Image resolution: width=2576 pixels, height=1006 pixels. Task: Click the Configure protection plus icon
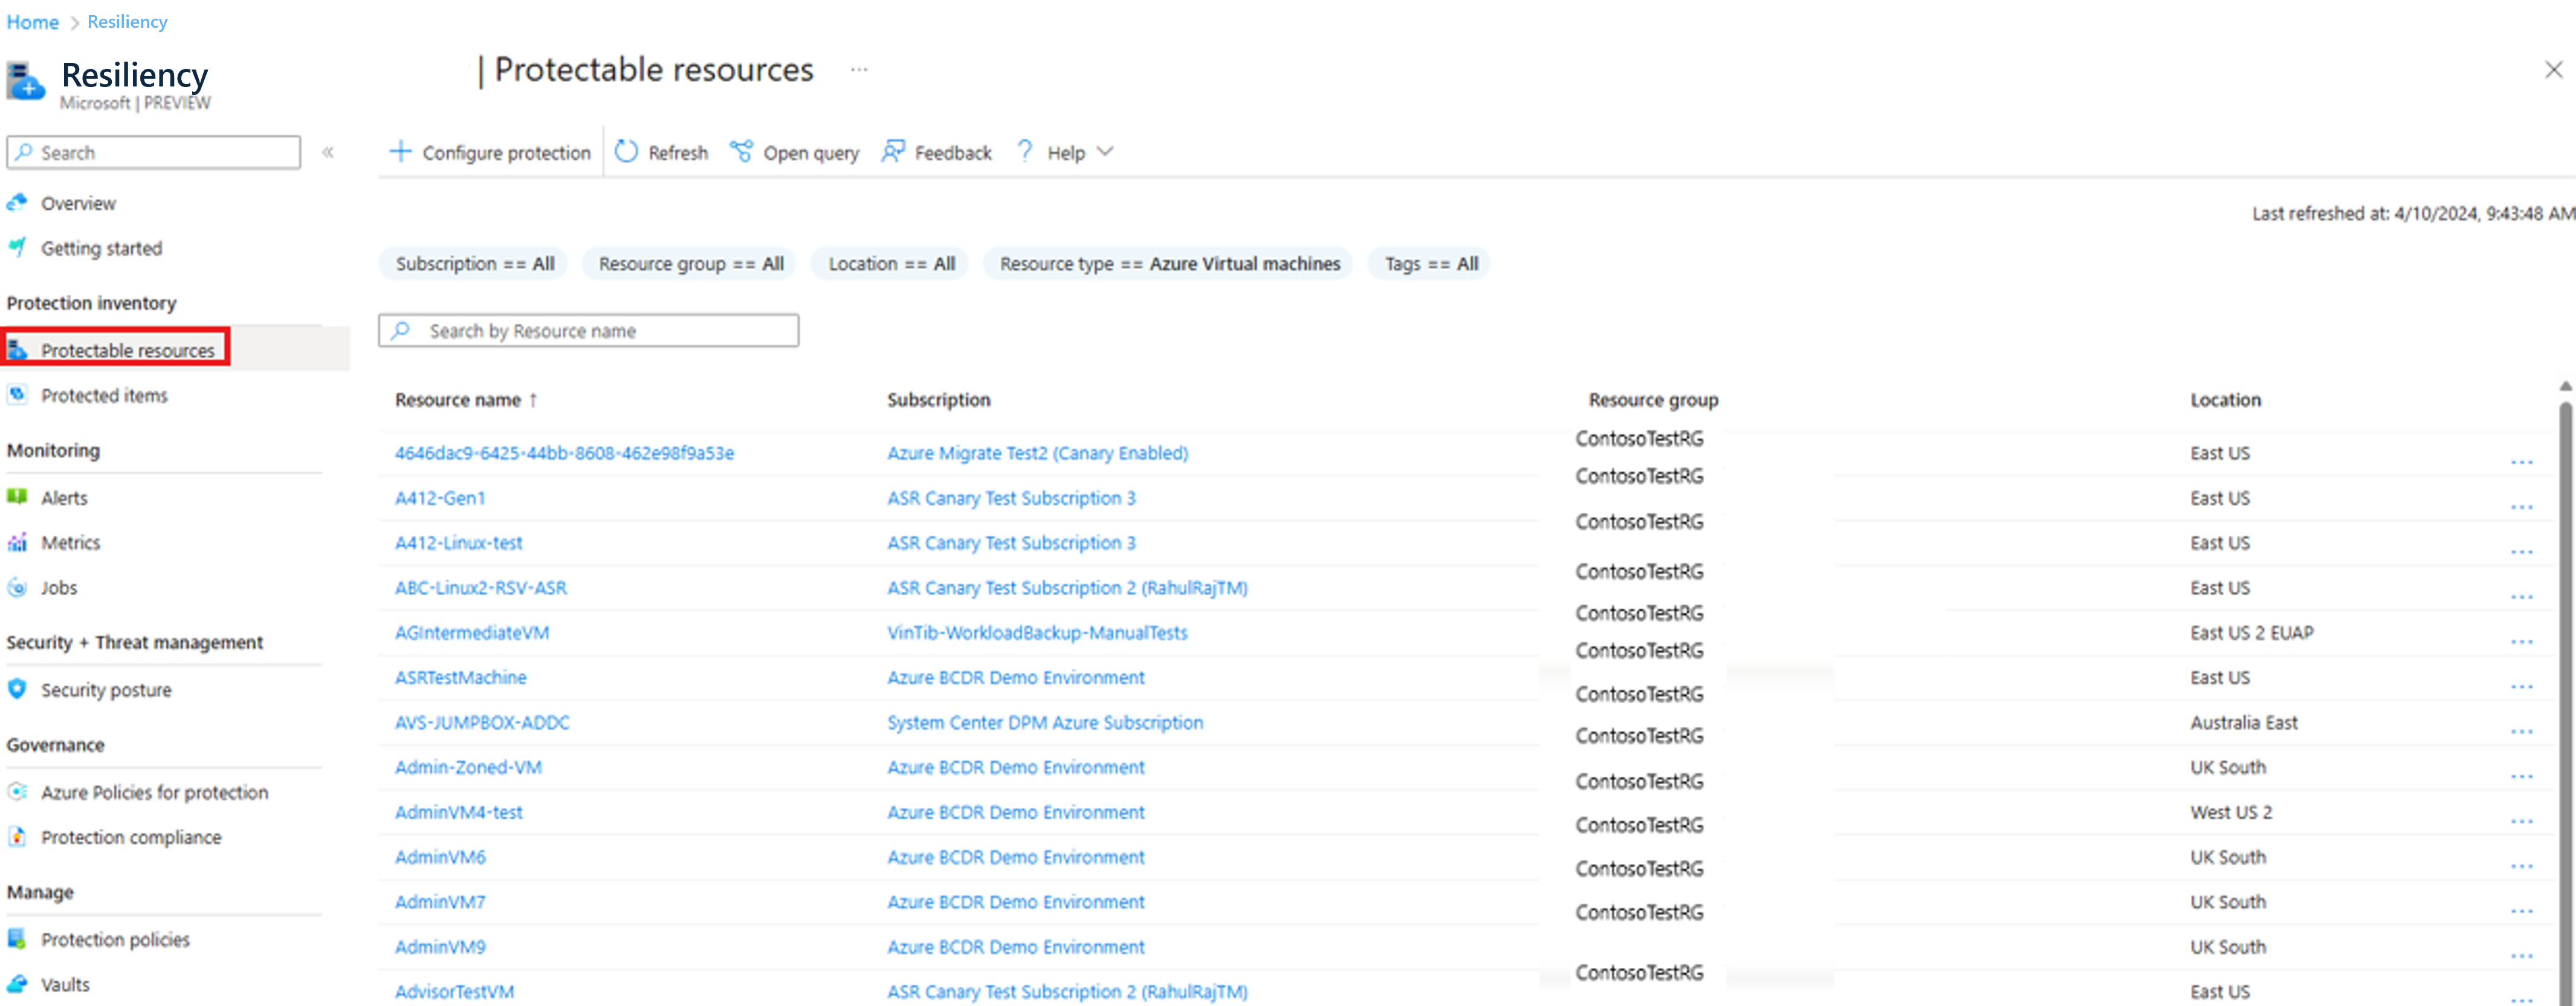400,152
